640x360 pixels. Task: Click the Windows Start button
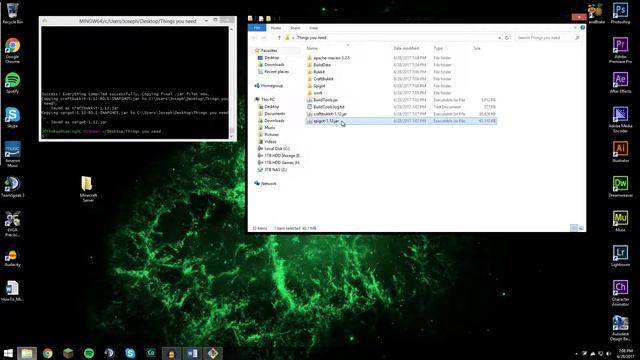point(8,353)
